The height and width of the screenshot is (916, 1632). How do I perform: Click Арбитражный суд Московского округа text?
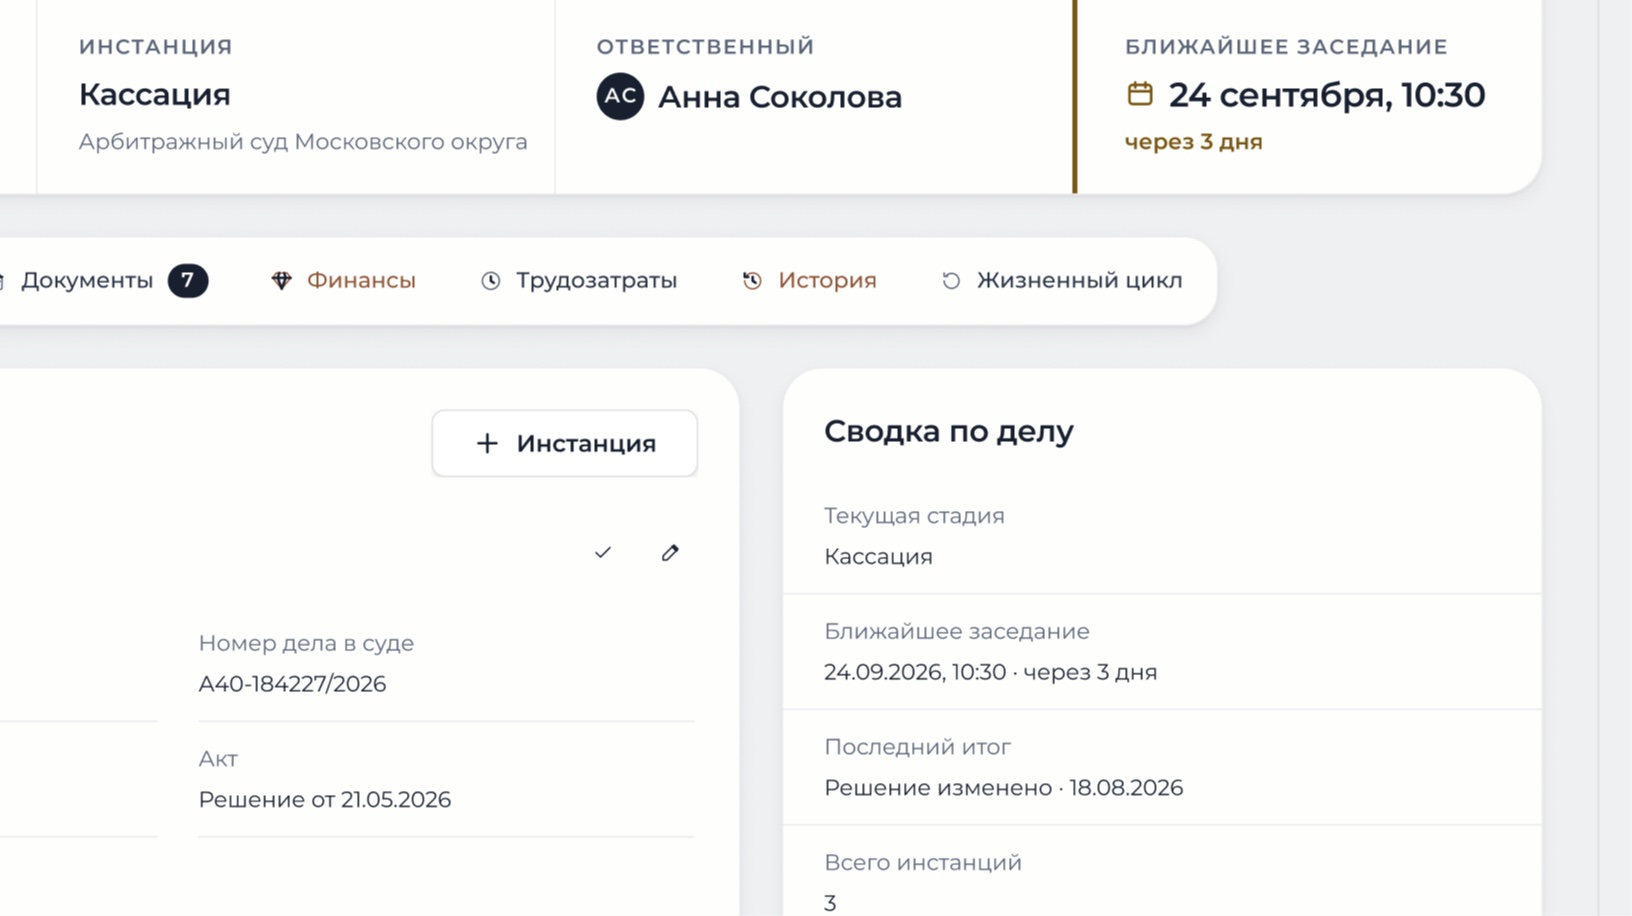[303, 142]
